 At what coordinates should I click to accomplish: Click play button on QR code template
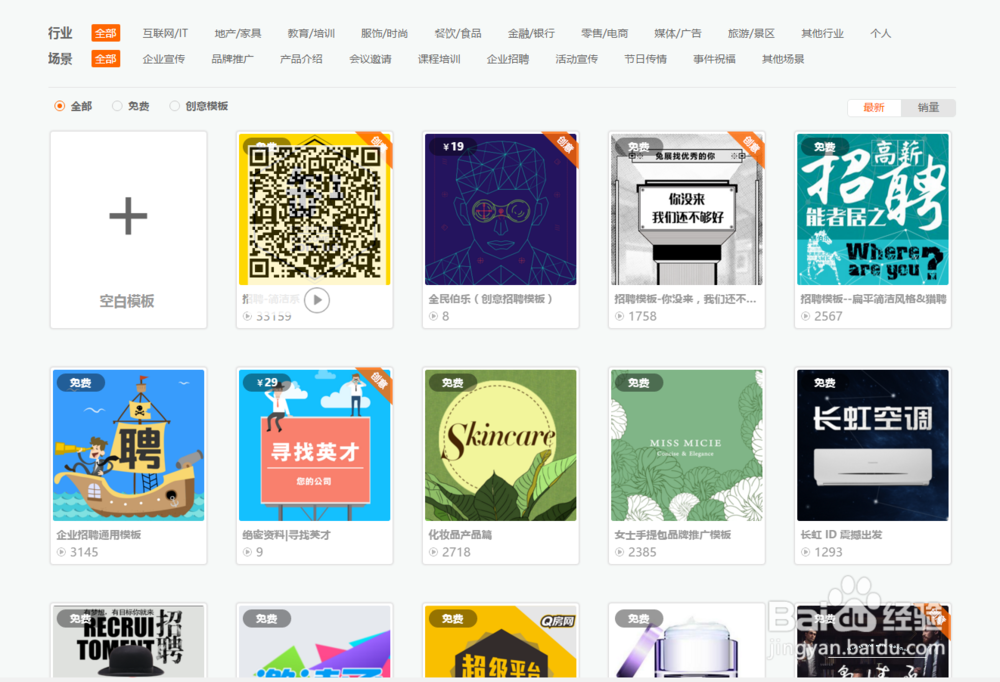317,300
